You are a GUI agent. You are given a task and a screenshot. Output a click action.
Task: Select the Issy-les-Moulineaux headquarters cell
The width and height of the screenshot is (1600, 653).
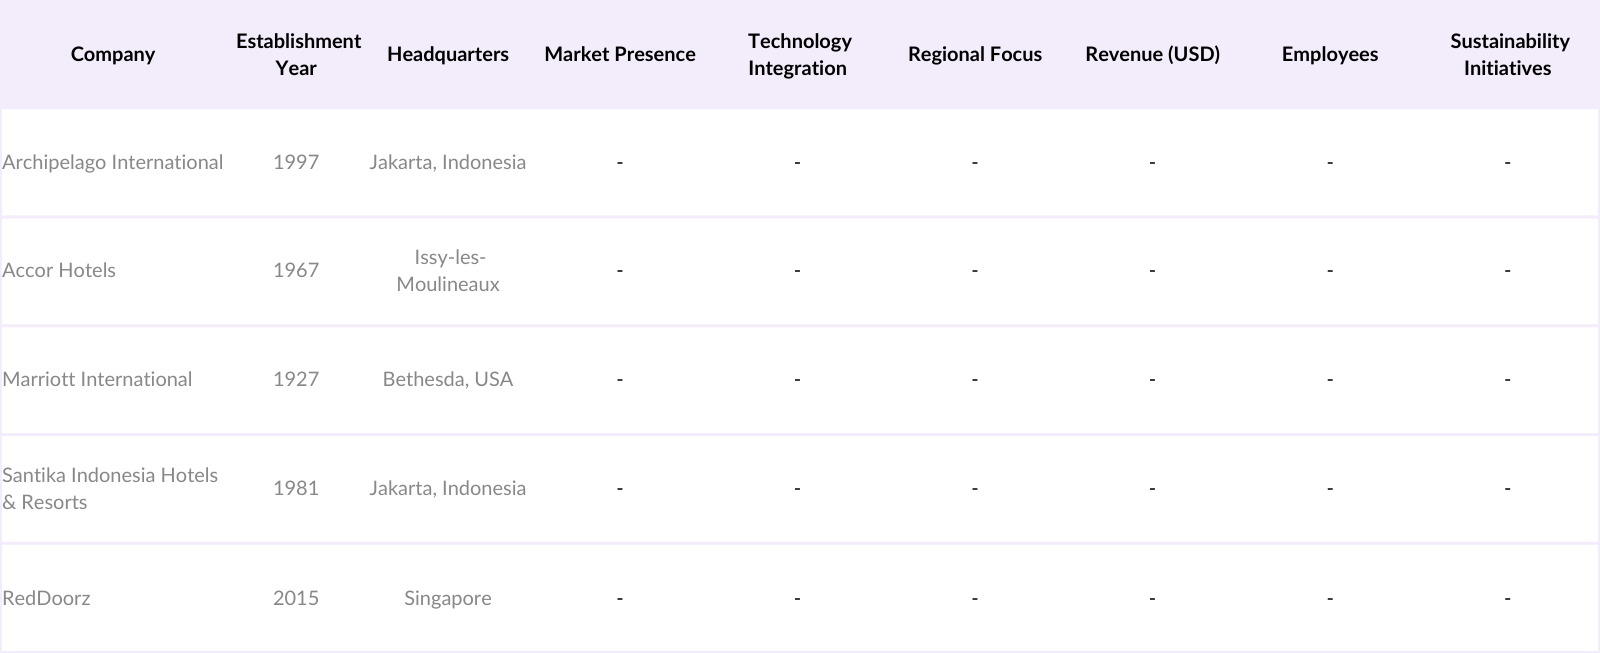pyautogui.click(x=447, y=270)
